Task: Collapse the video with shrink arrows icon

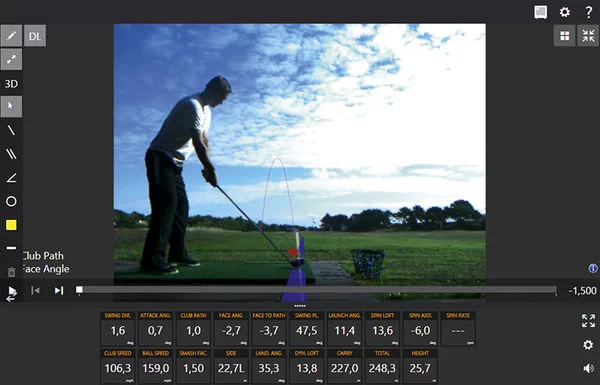Action: point(588,36)
